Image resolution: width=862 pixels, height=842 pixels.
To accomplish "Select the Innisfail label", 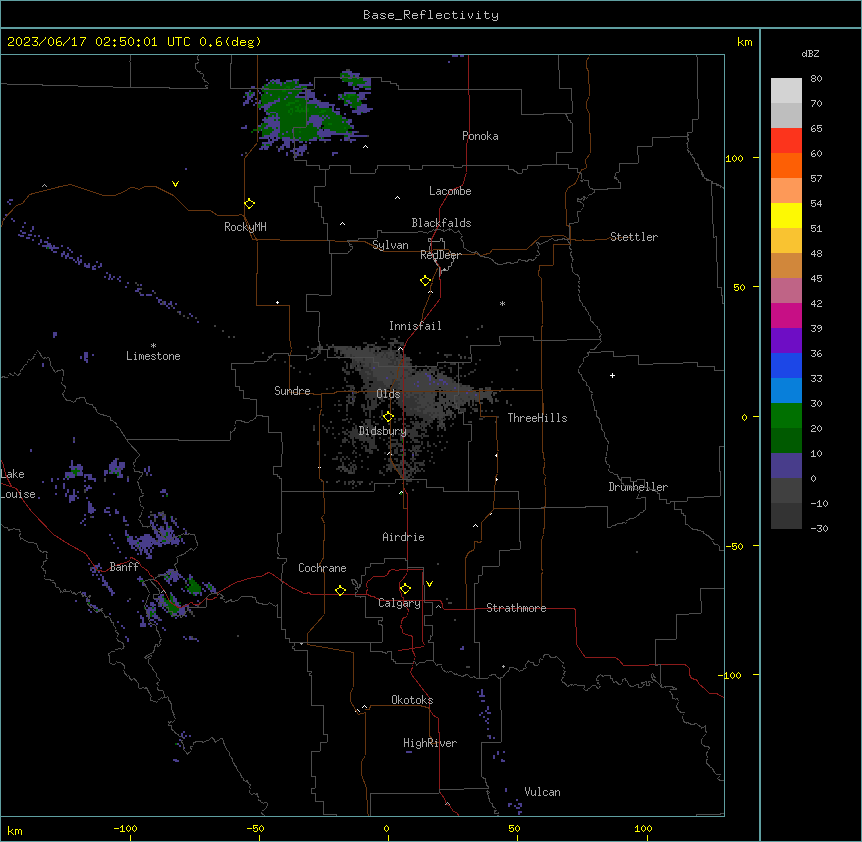I will [415, 326].
